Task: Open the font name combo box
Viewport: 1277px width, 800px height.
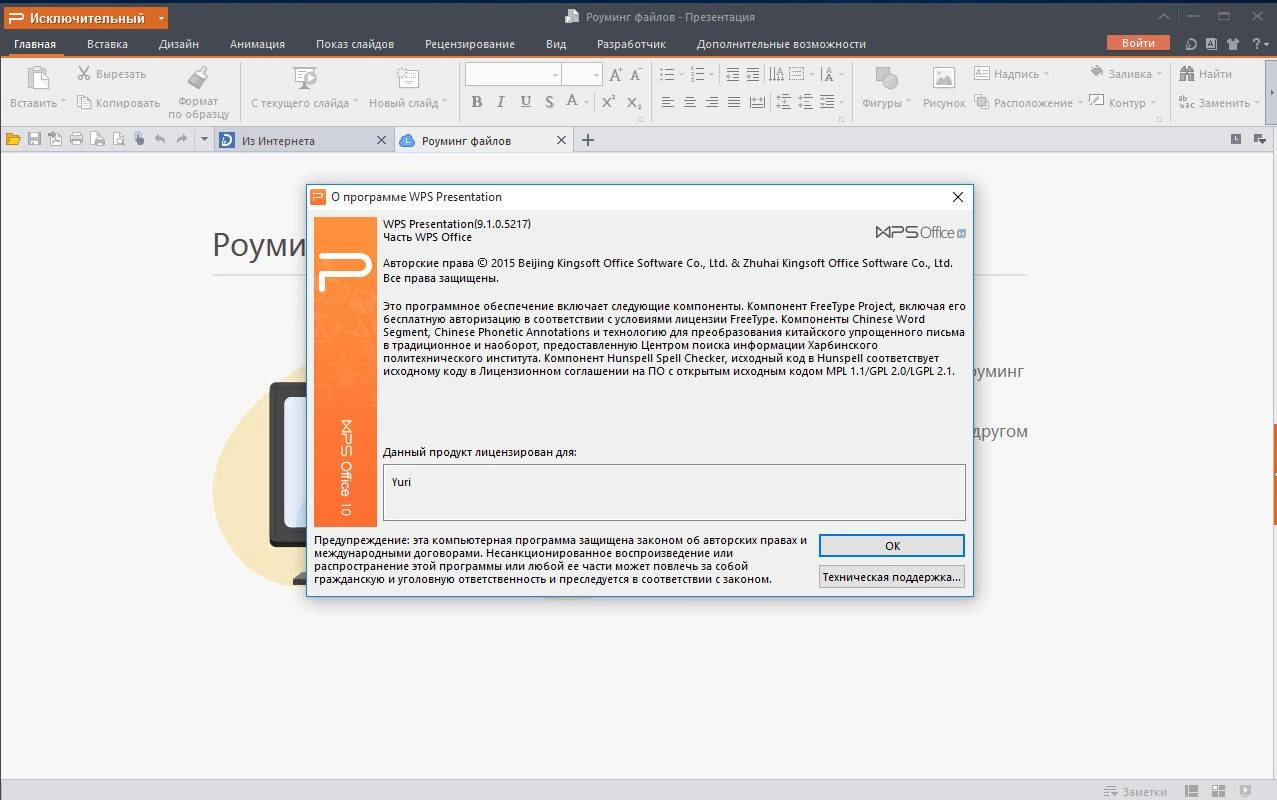Action: pos(512,74)
